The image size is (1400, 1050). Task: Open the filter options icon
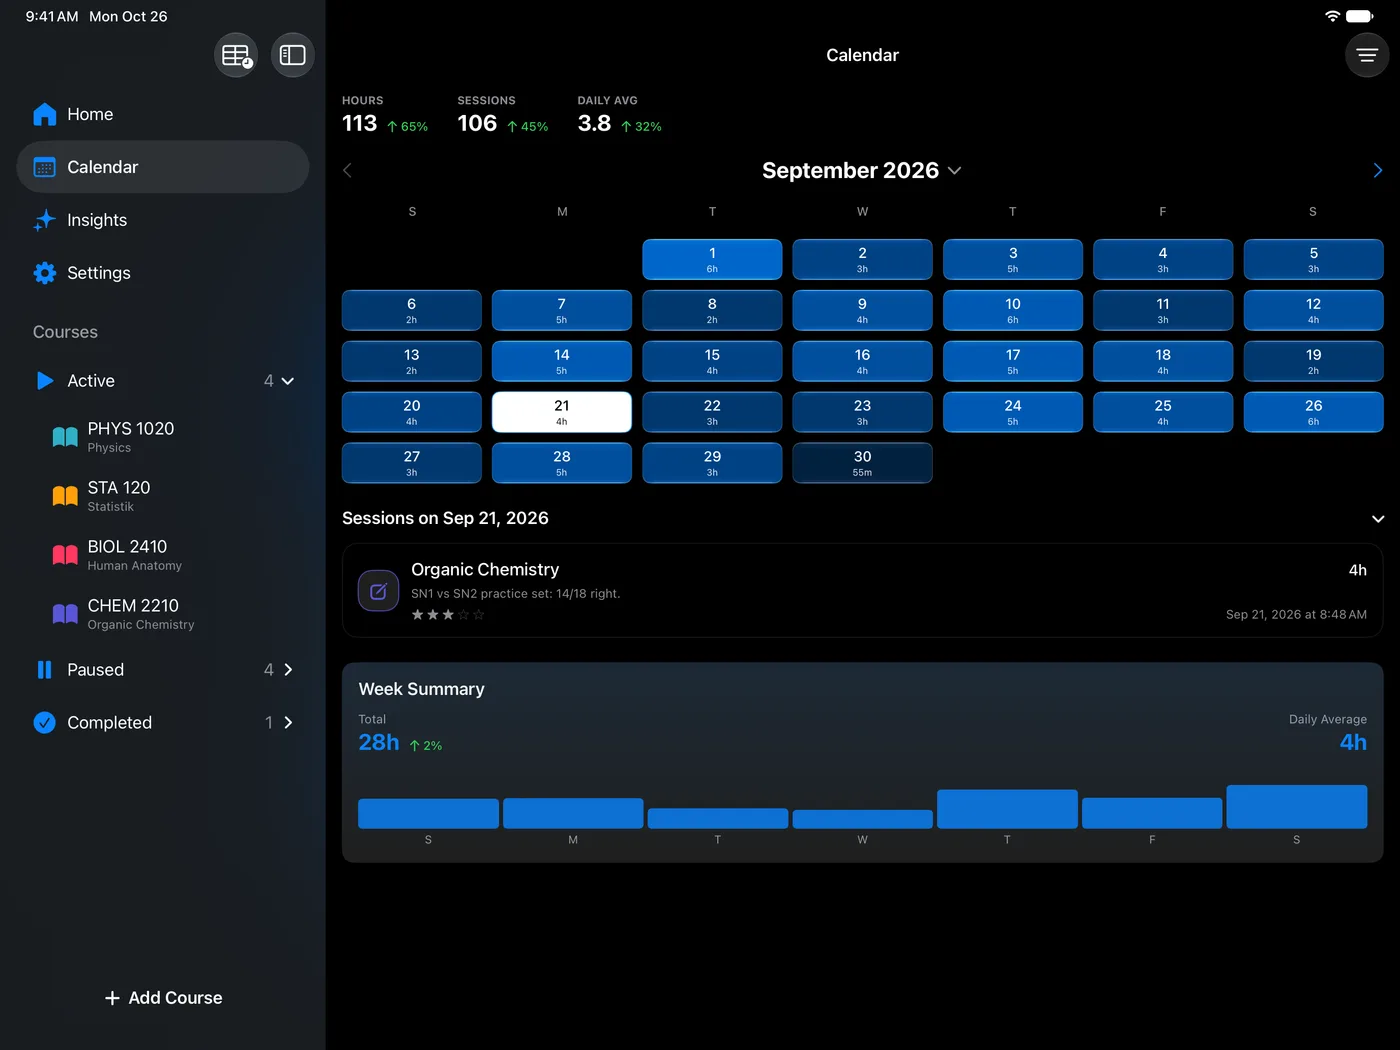1367,55
